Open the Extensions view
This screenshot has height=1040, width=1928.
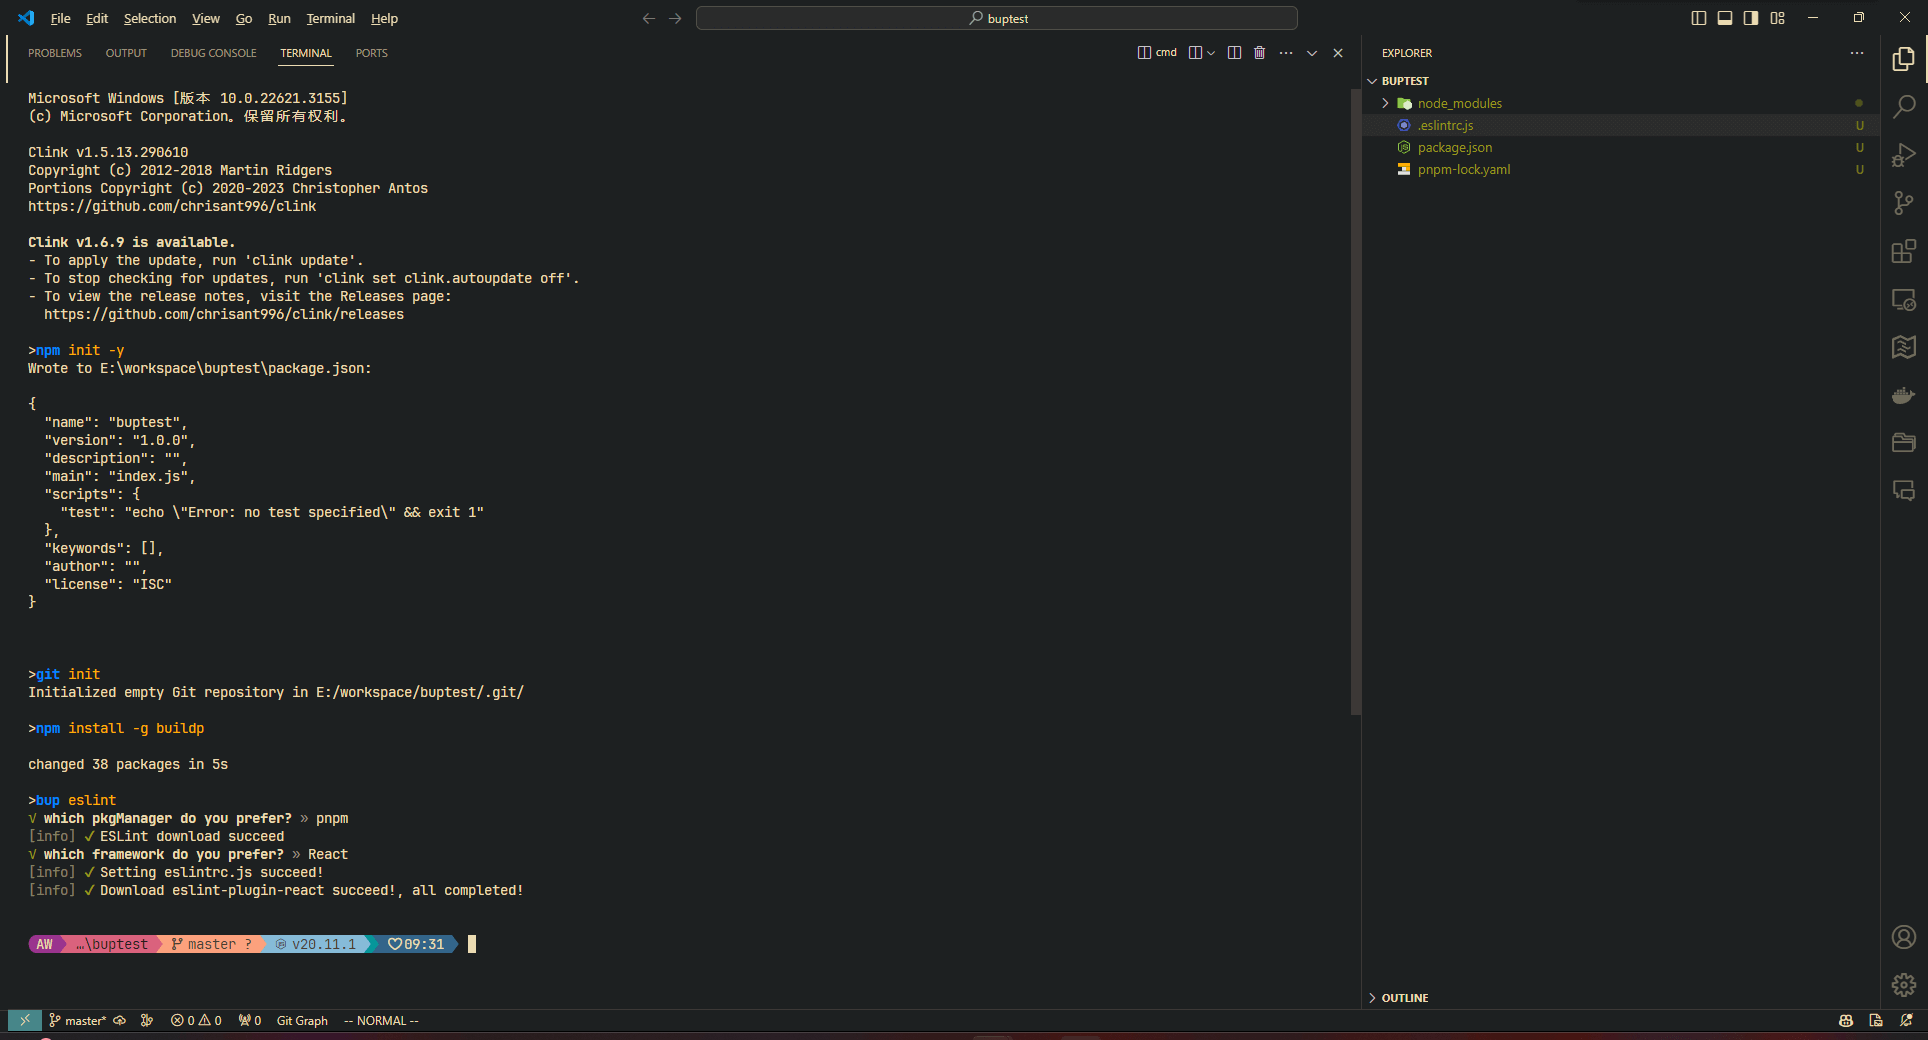1904,251
